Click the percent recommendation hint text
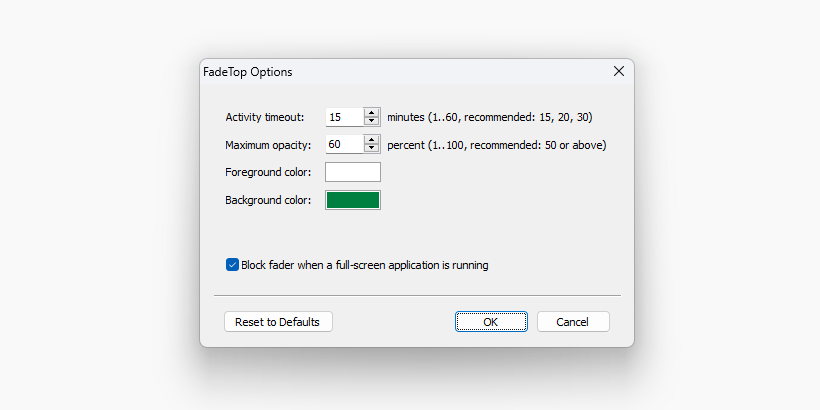820x410 pixels. point(496,145)
